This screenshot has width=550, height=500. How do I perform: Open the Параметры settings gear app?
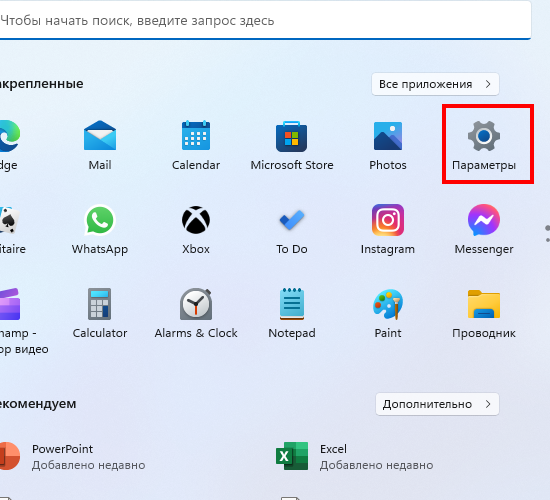pyautogui.click(x=484, y=145)
